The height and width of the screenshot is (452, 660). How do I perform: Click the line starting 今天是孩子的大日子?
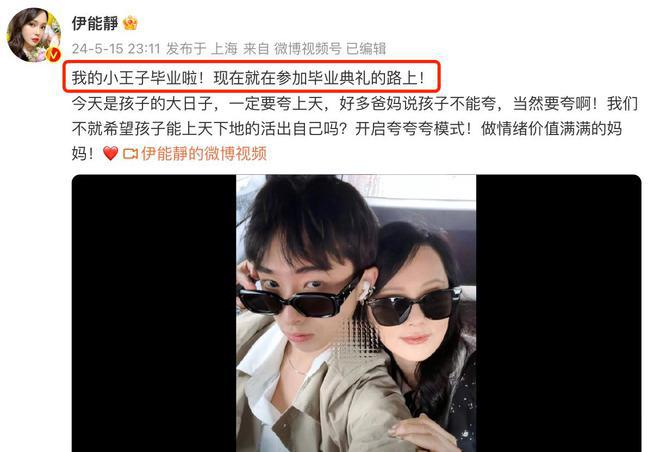tap(355, 104)
